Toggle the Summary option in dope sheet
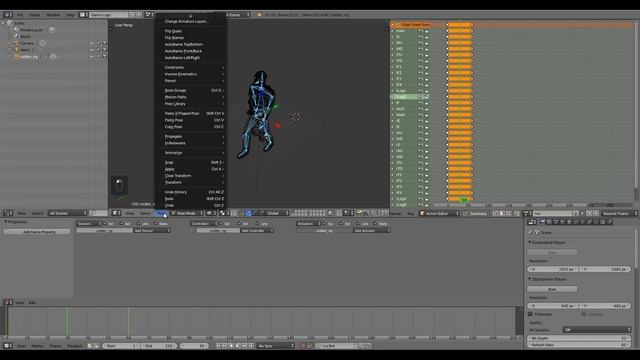This screenshot has height=360, width=640. 475,213
